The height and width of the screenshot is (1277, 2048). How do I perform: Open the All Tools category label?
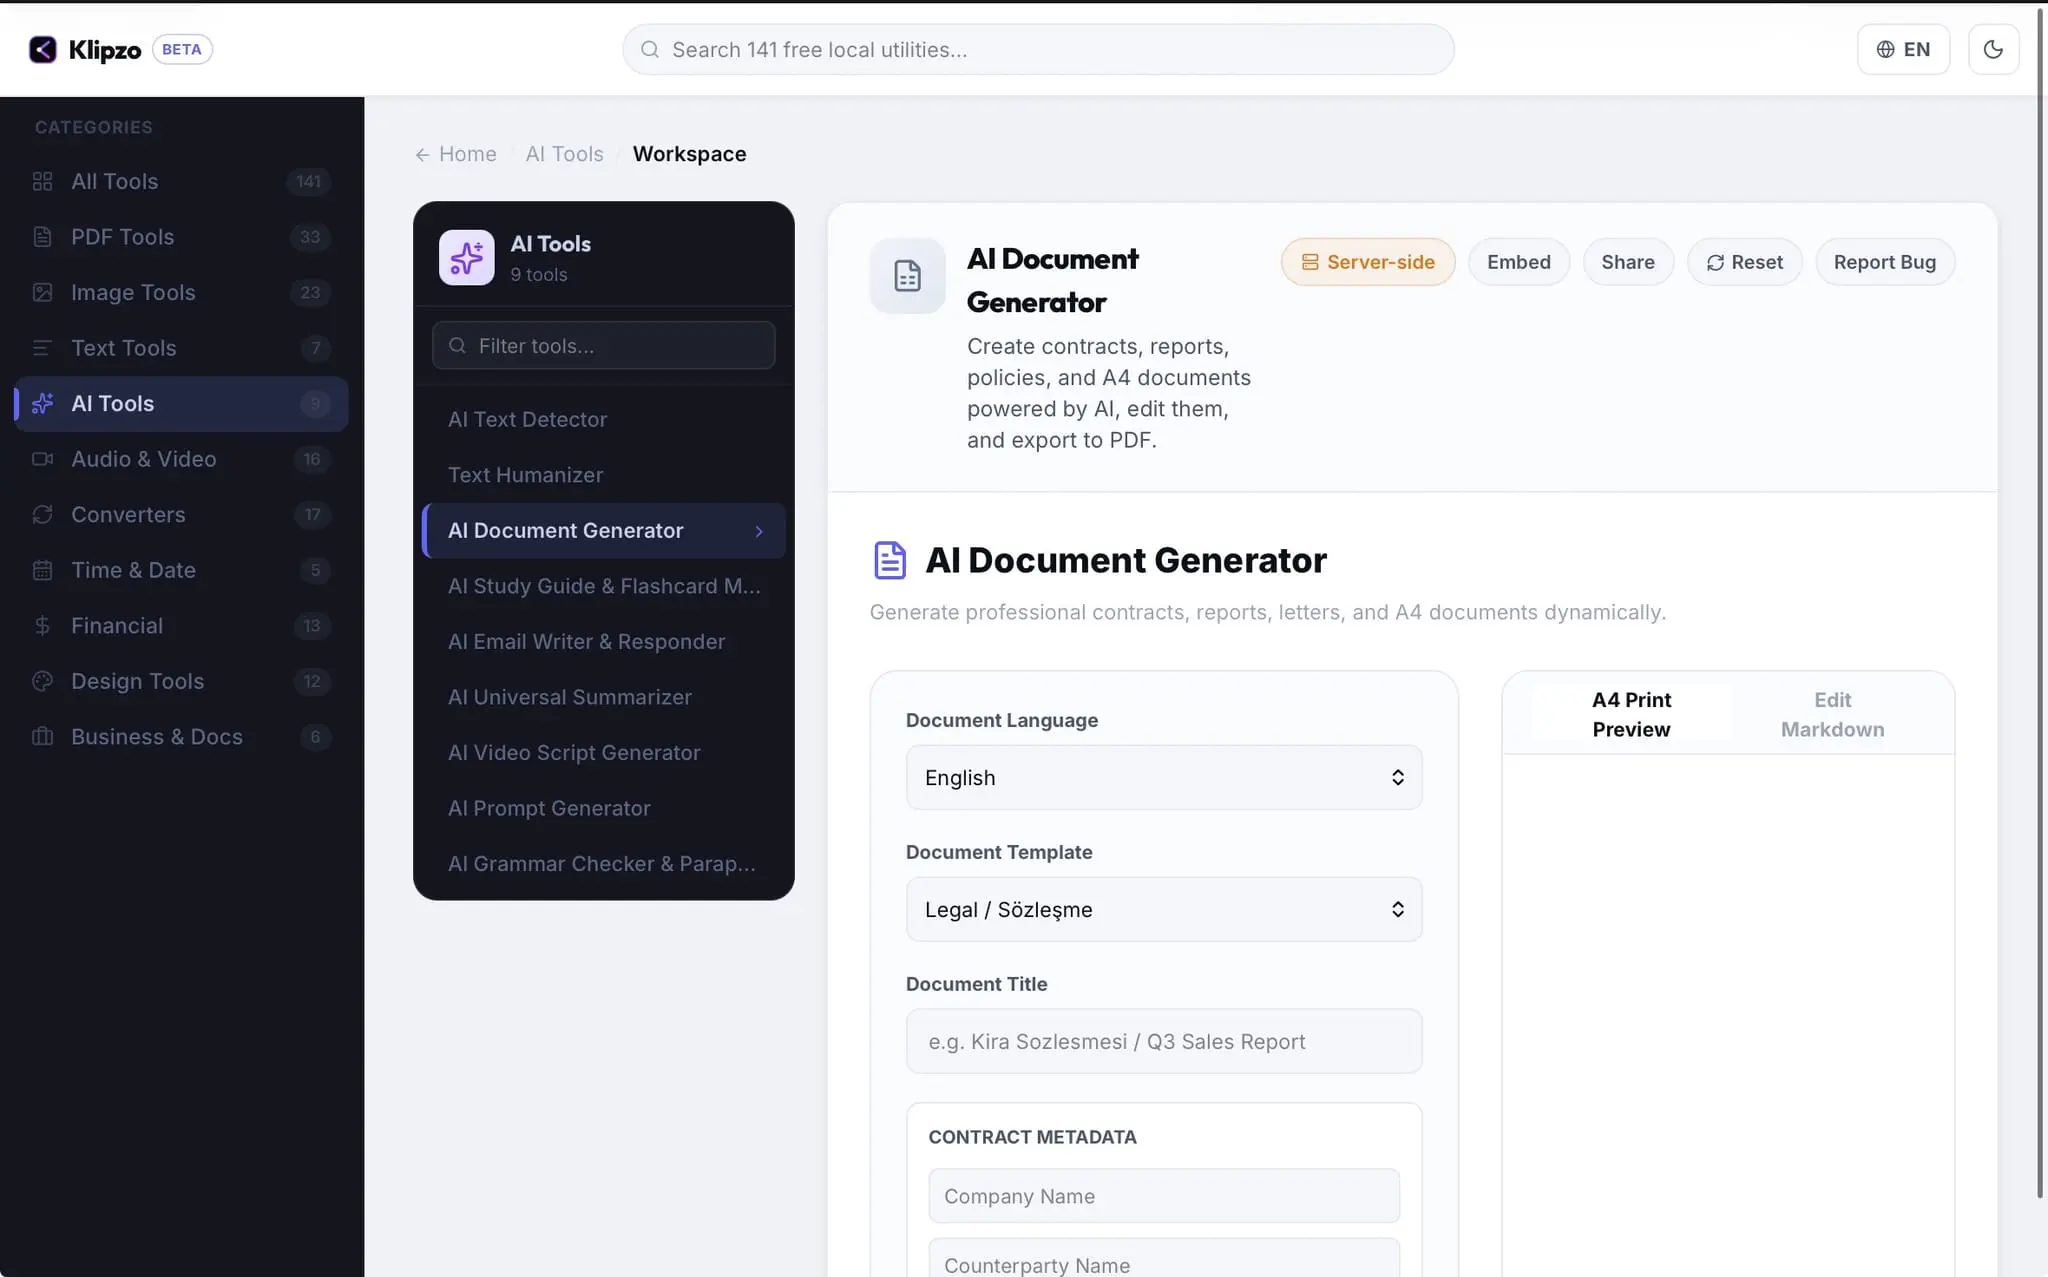pyautogui.click(x=115, y=181)
